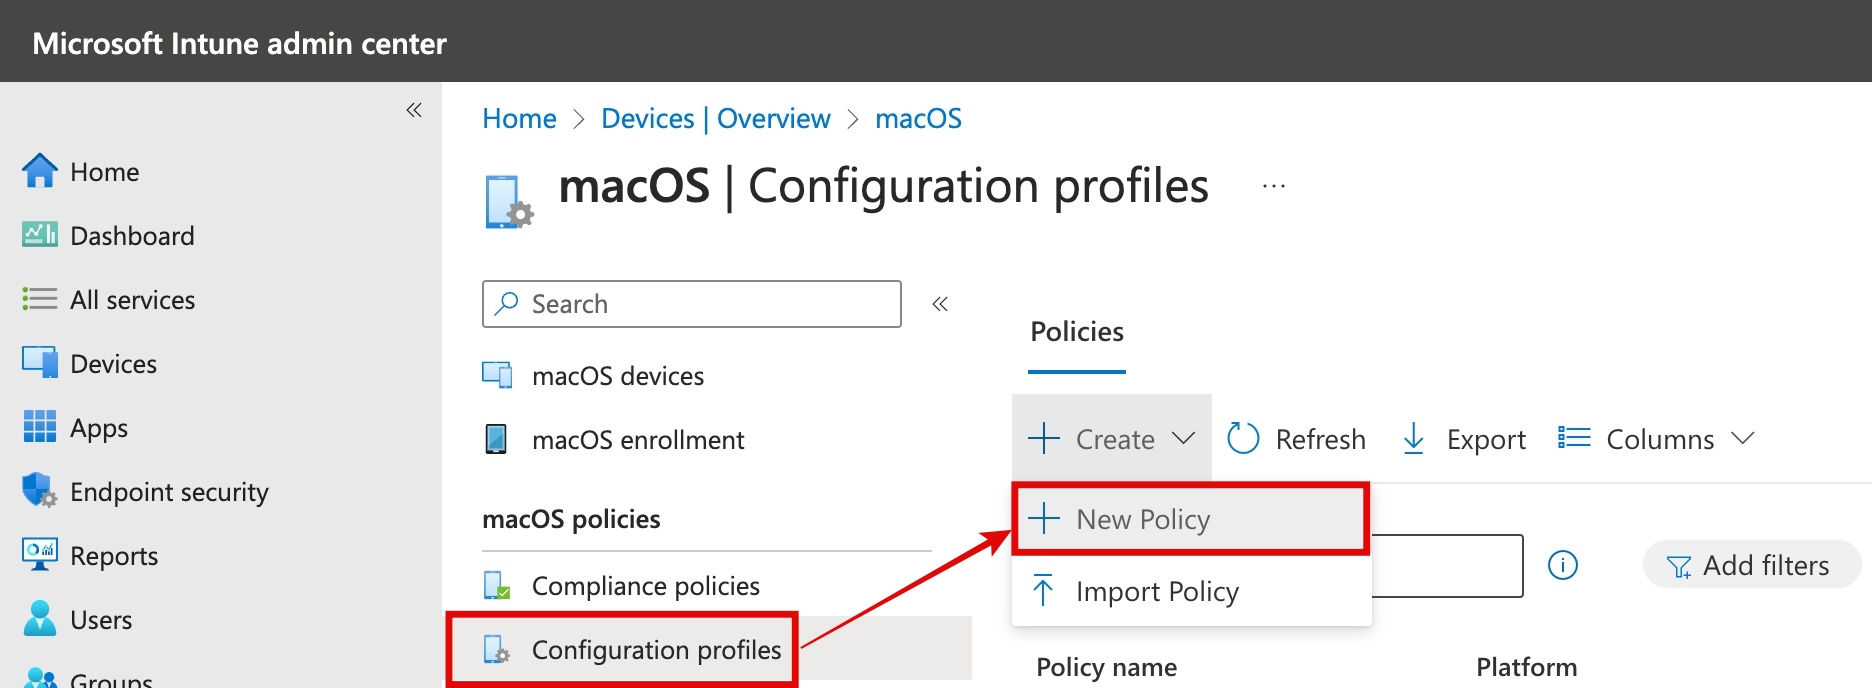Click the info circle icon beside filter box

pyautogui.click(x=1563, y=565)
